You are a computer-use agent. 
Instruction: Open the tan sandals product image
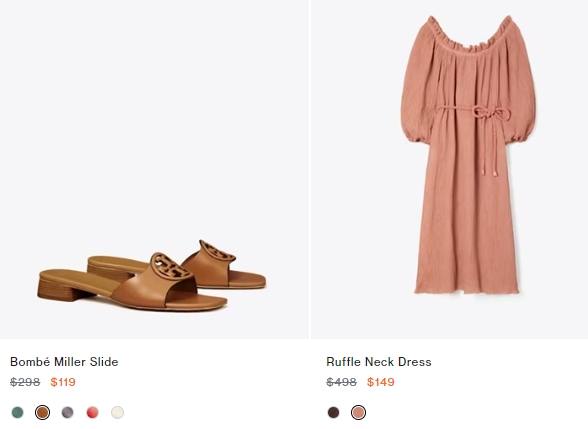154,169
